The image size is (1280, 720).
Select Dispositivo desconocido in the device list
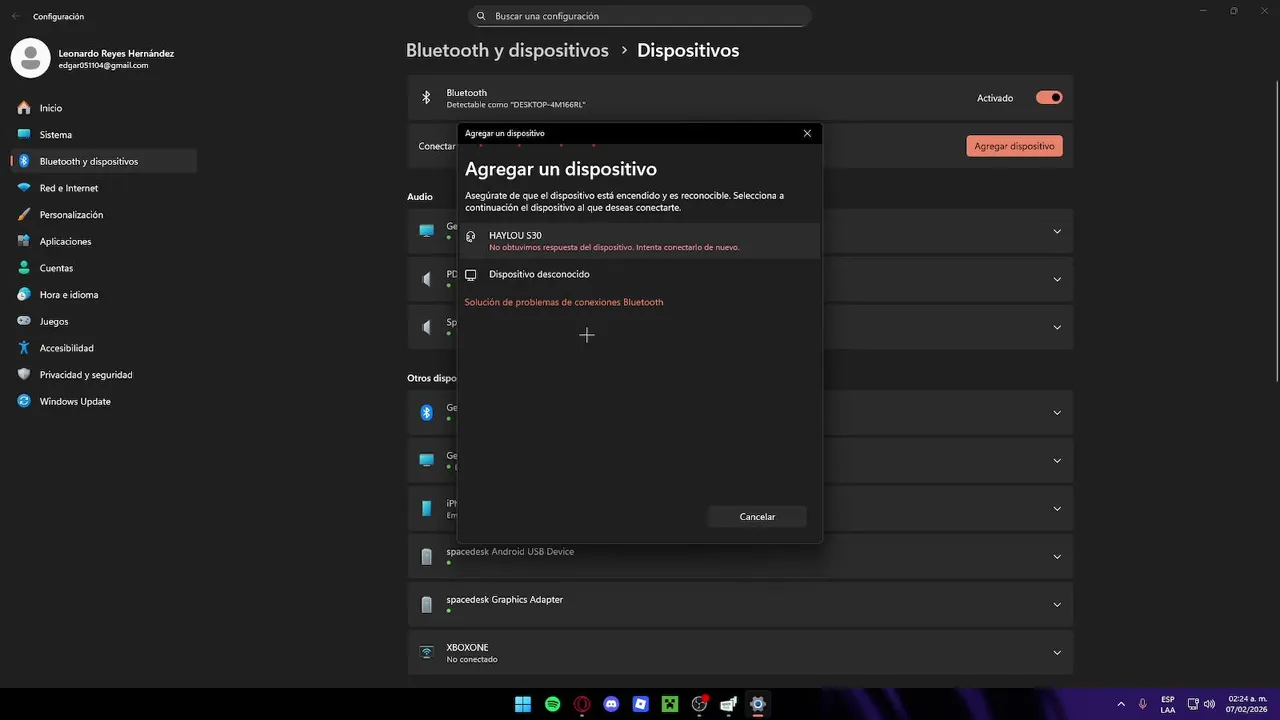coord(640,275)
